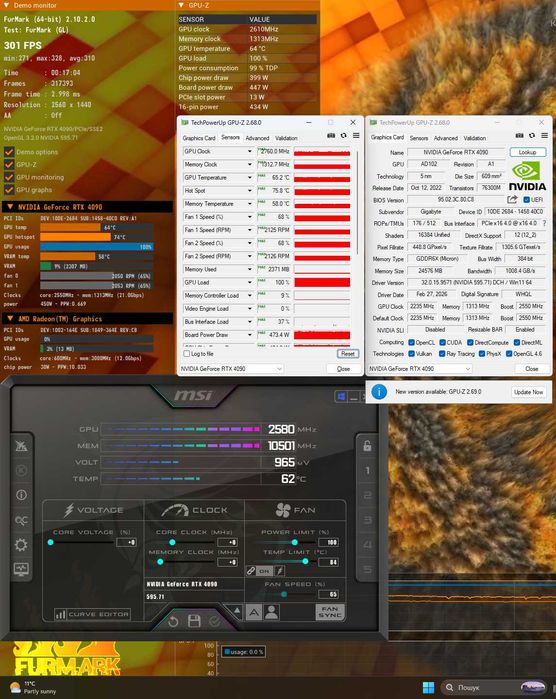Toggle FurMark Demo options checkbox
The height and width of the screenshot is (699, 556).
9,152
